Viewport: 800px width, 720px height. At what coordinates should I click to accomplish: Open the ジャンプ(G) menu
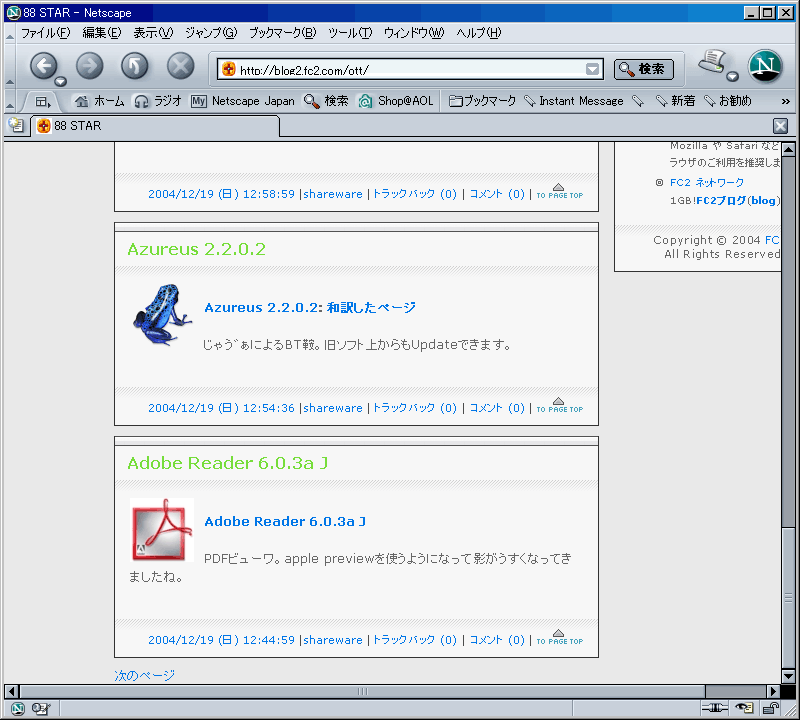(x=211, y=33)
